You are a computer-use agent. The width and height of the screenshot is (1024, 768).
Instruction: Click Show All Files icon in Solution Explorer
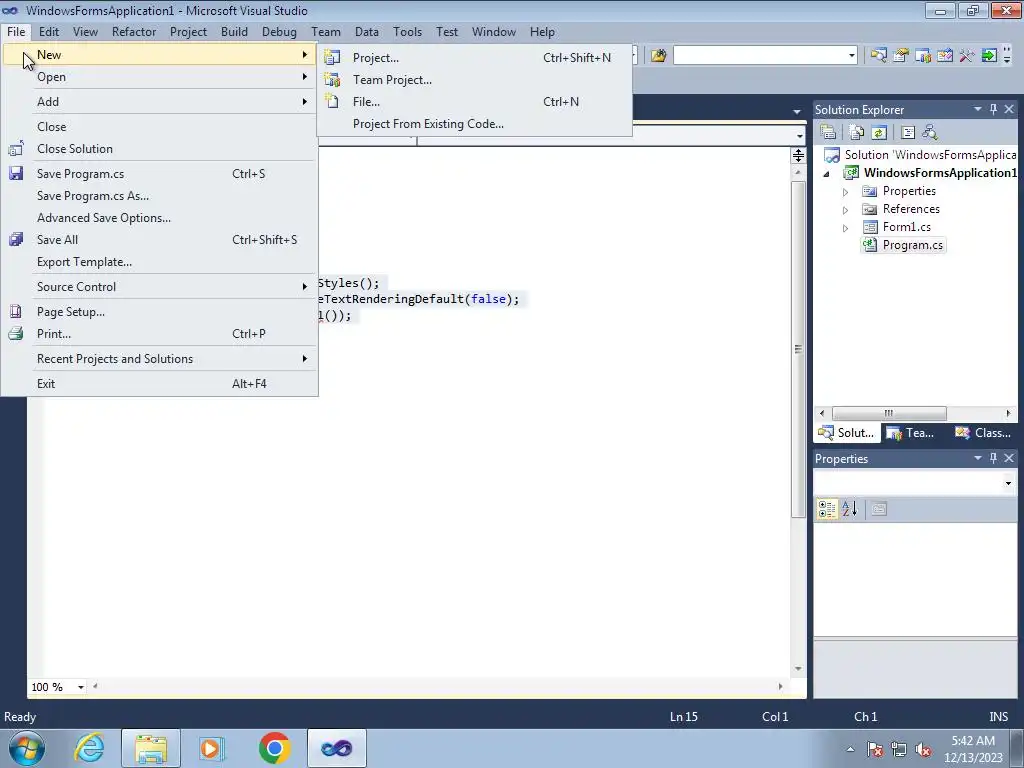(x=857, y=133)
